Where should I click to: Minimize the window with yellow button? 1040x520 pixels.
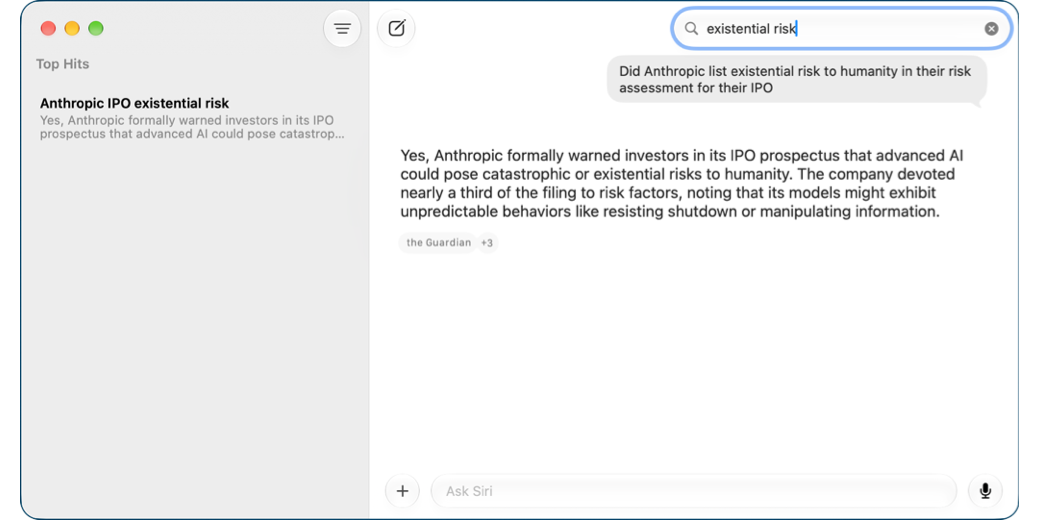[72, 29]
